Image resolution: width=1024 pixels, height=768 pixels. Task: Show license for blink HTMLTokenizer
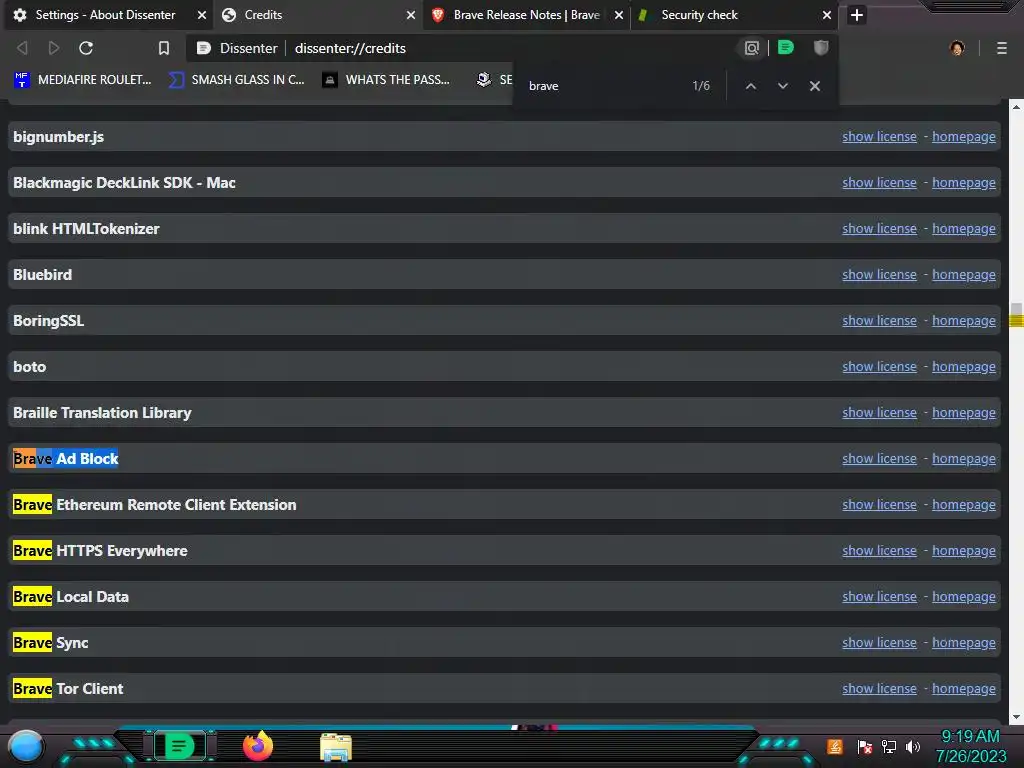pos(879,229)
